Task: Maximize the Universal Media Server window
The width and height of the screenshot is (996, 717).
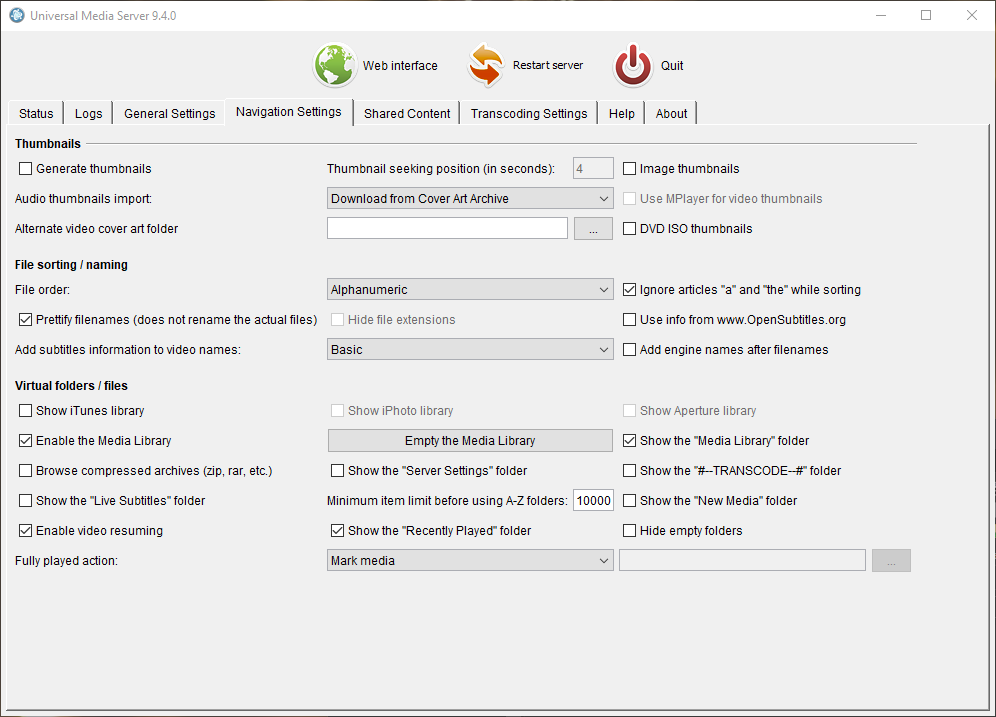Action: click(926, 15)
